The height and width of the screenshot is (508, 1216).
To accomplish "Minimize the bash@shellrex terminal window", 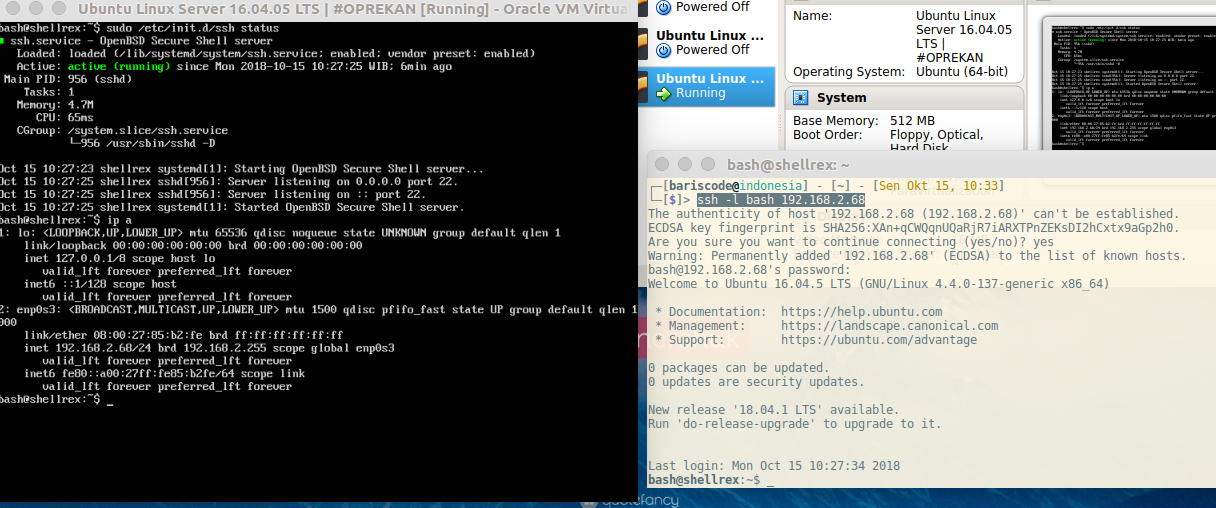I will point(685,164).
